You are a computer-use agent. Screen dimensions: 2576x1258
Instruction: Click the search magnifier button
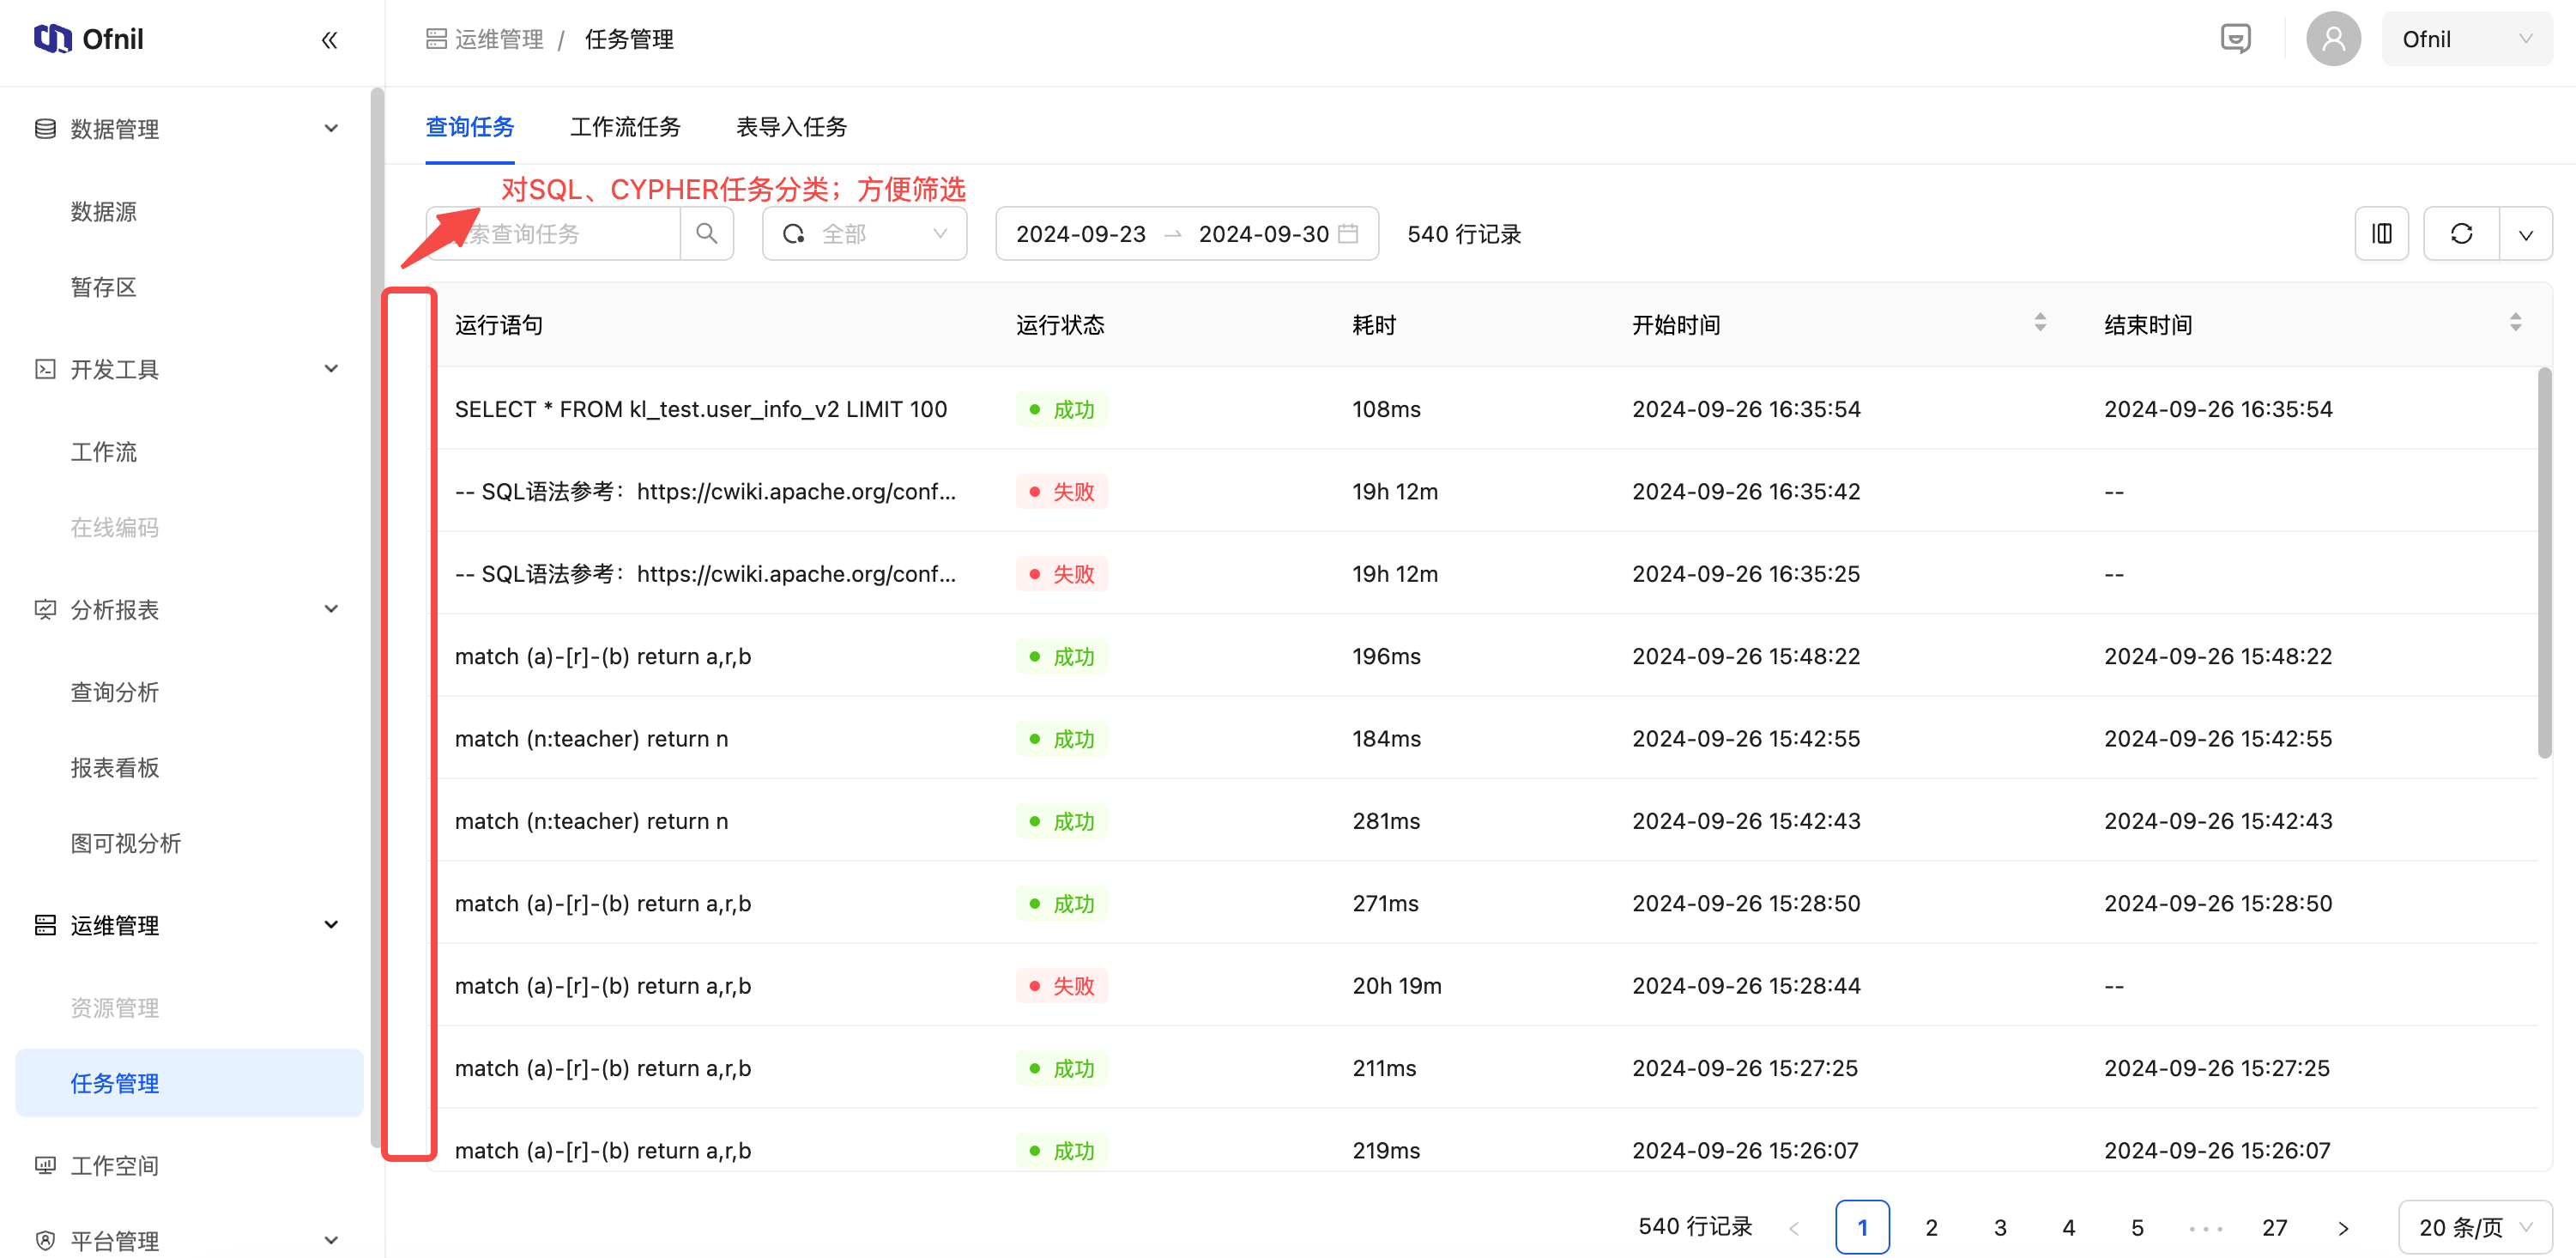(707, 233)
